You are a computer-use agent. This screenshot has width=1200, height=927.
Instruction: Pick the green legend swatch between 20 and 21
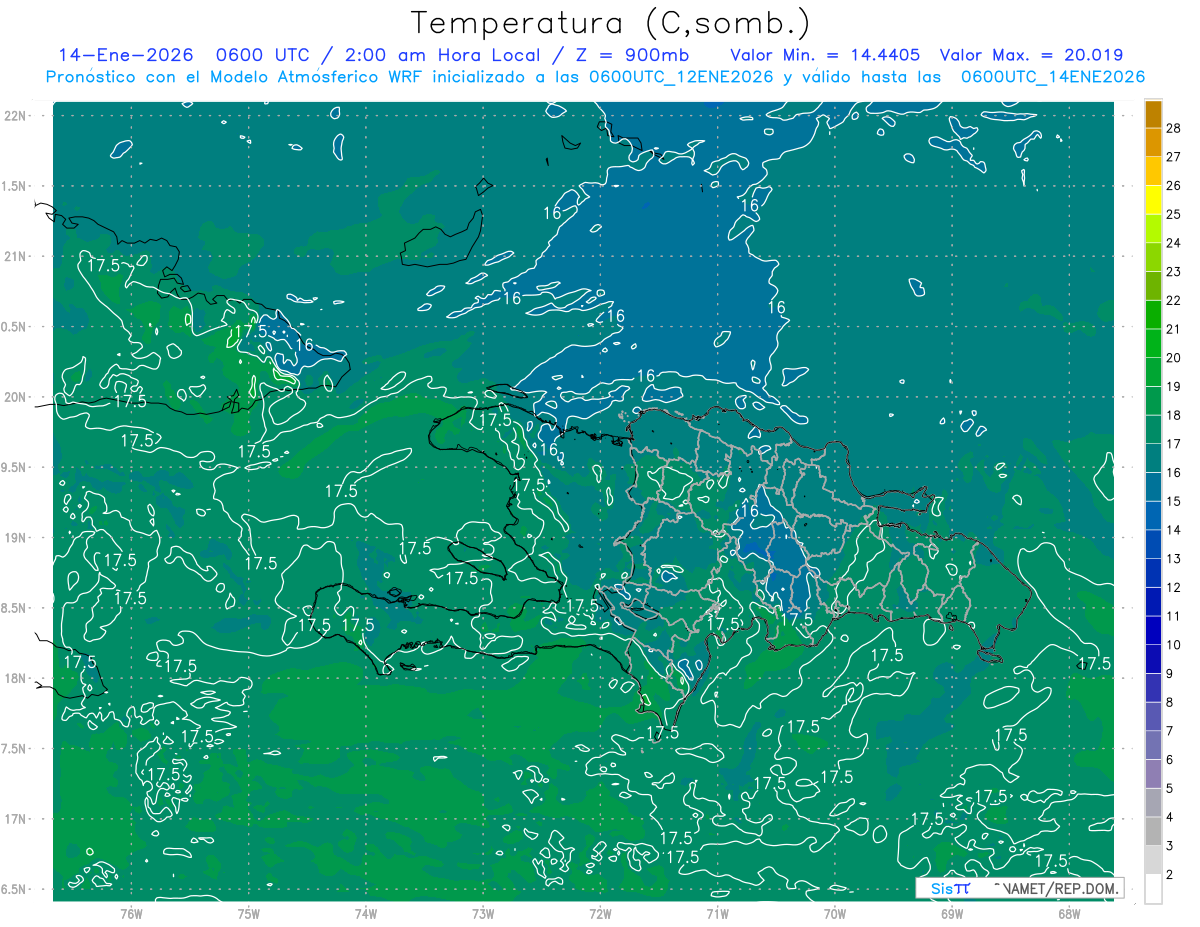1153,344
